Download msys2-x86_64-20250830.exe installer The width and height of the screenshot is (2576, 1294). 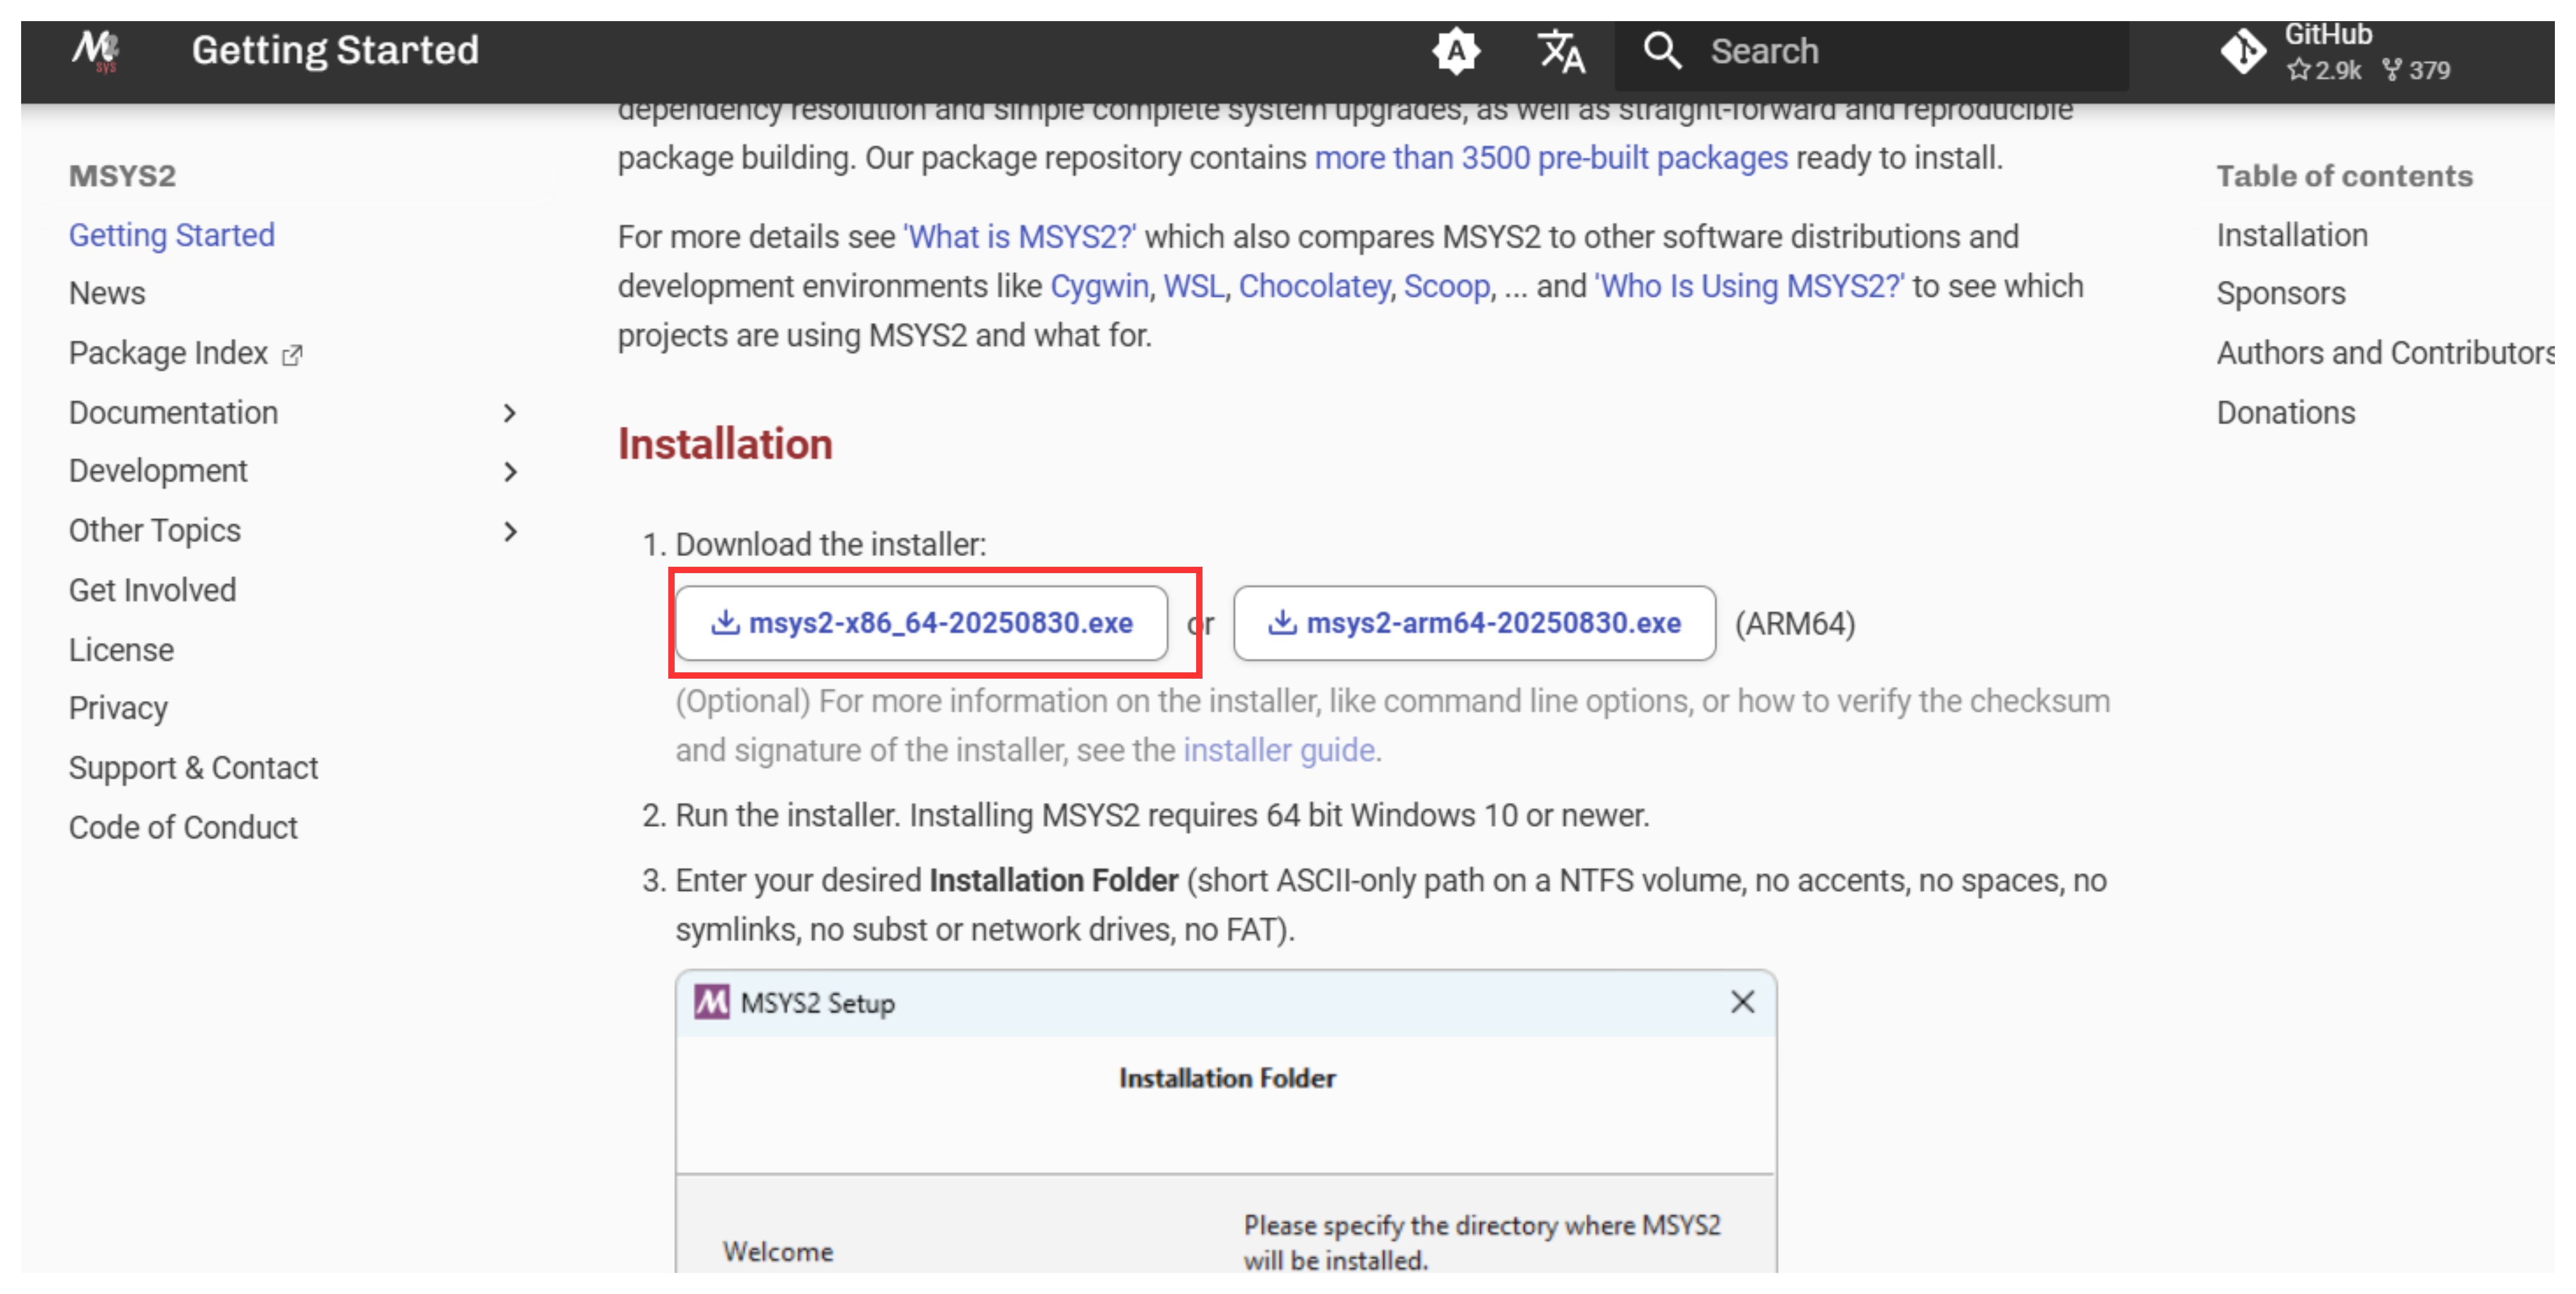(x=921, y=623)
